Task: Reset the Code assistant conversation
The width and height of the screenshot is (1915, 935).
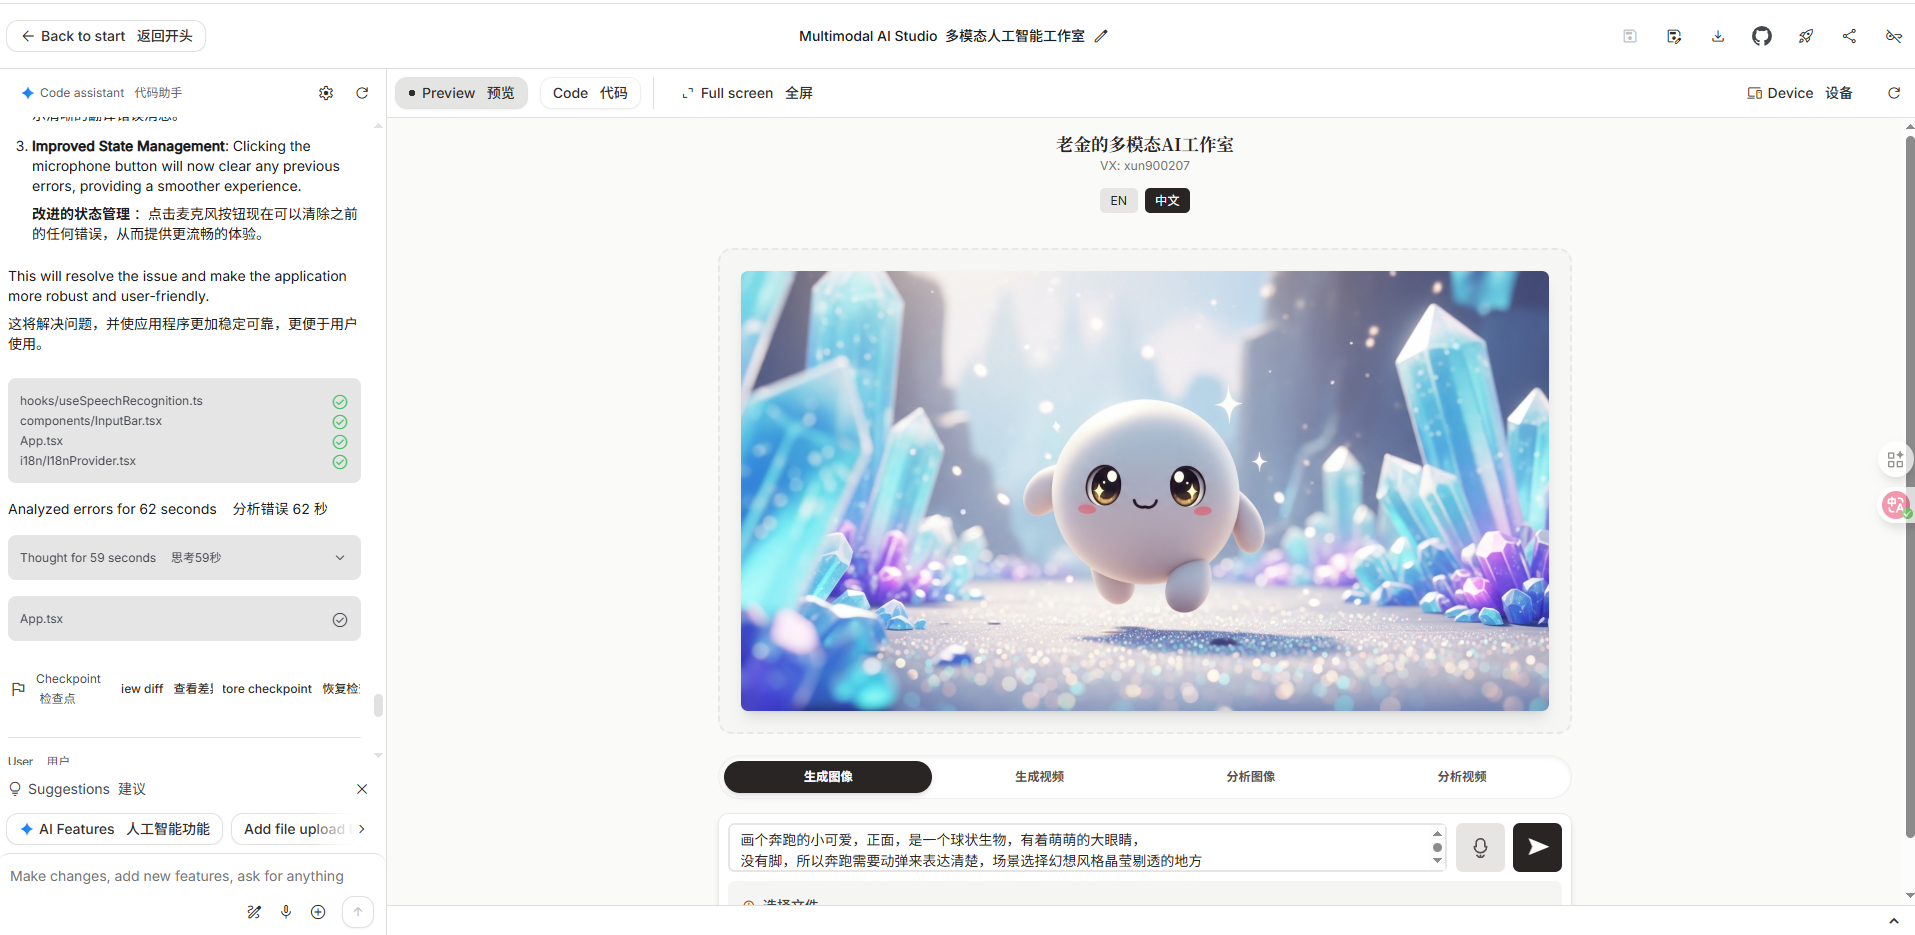Action: tap(362, 93)
